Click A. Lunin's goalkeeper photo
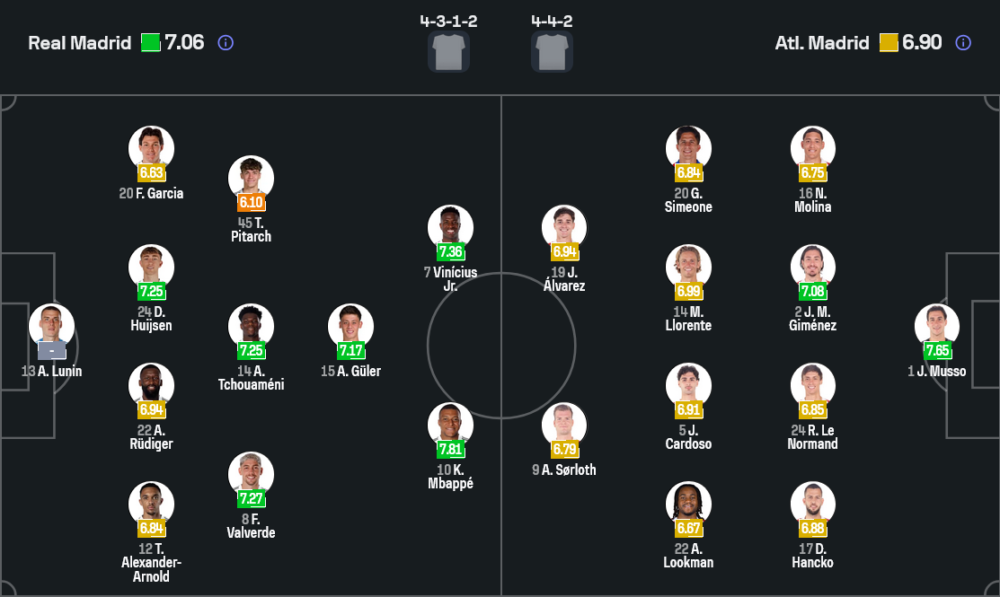1000x597 pixels. coord(52,326)
